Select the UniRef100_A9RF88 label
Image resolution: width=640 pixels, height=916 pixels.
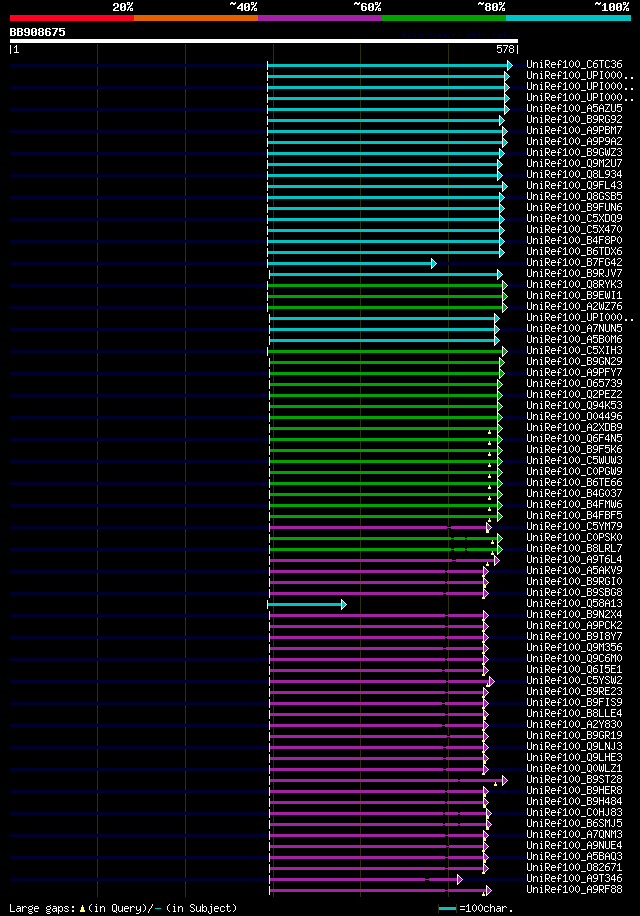click(x=574, y=890)
